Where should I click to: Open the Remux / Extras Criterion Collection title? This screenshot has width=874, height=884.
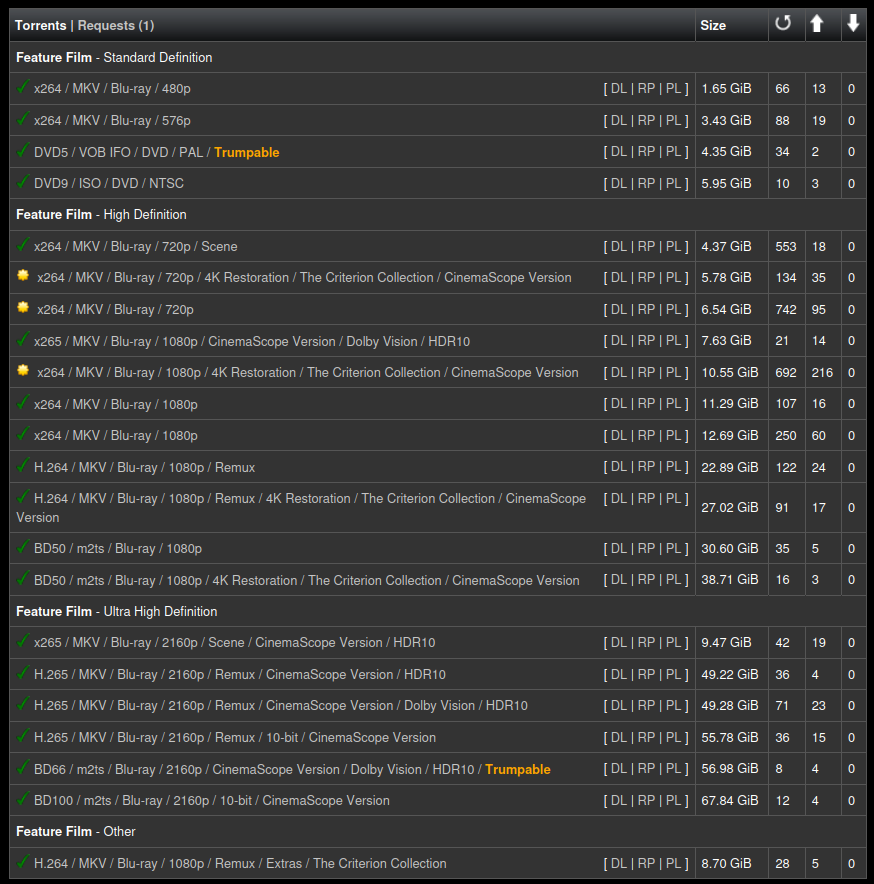coord(240,863)
